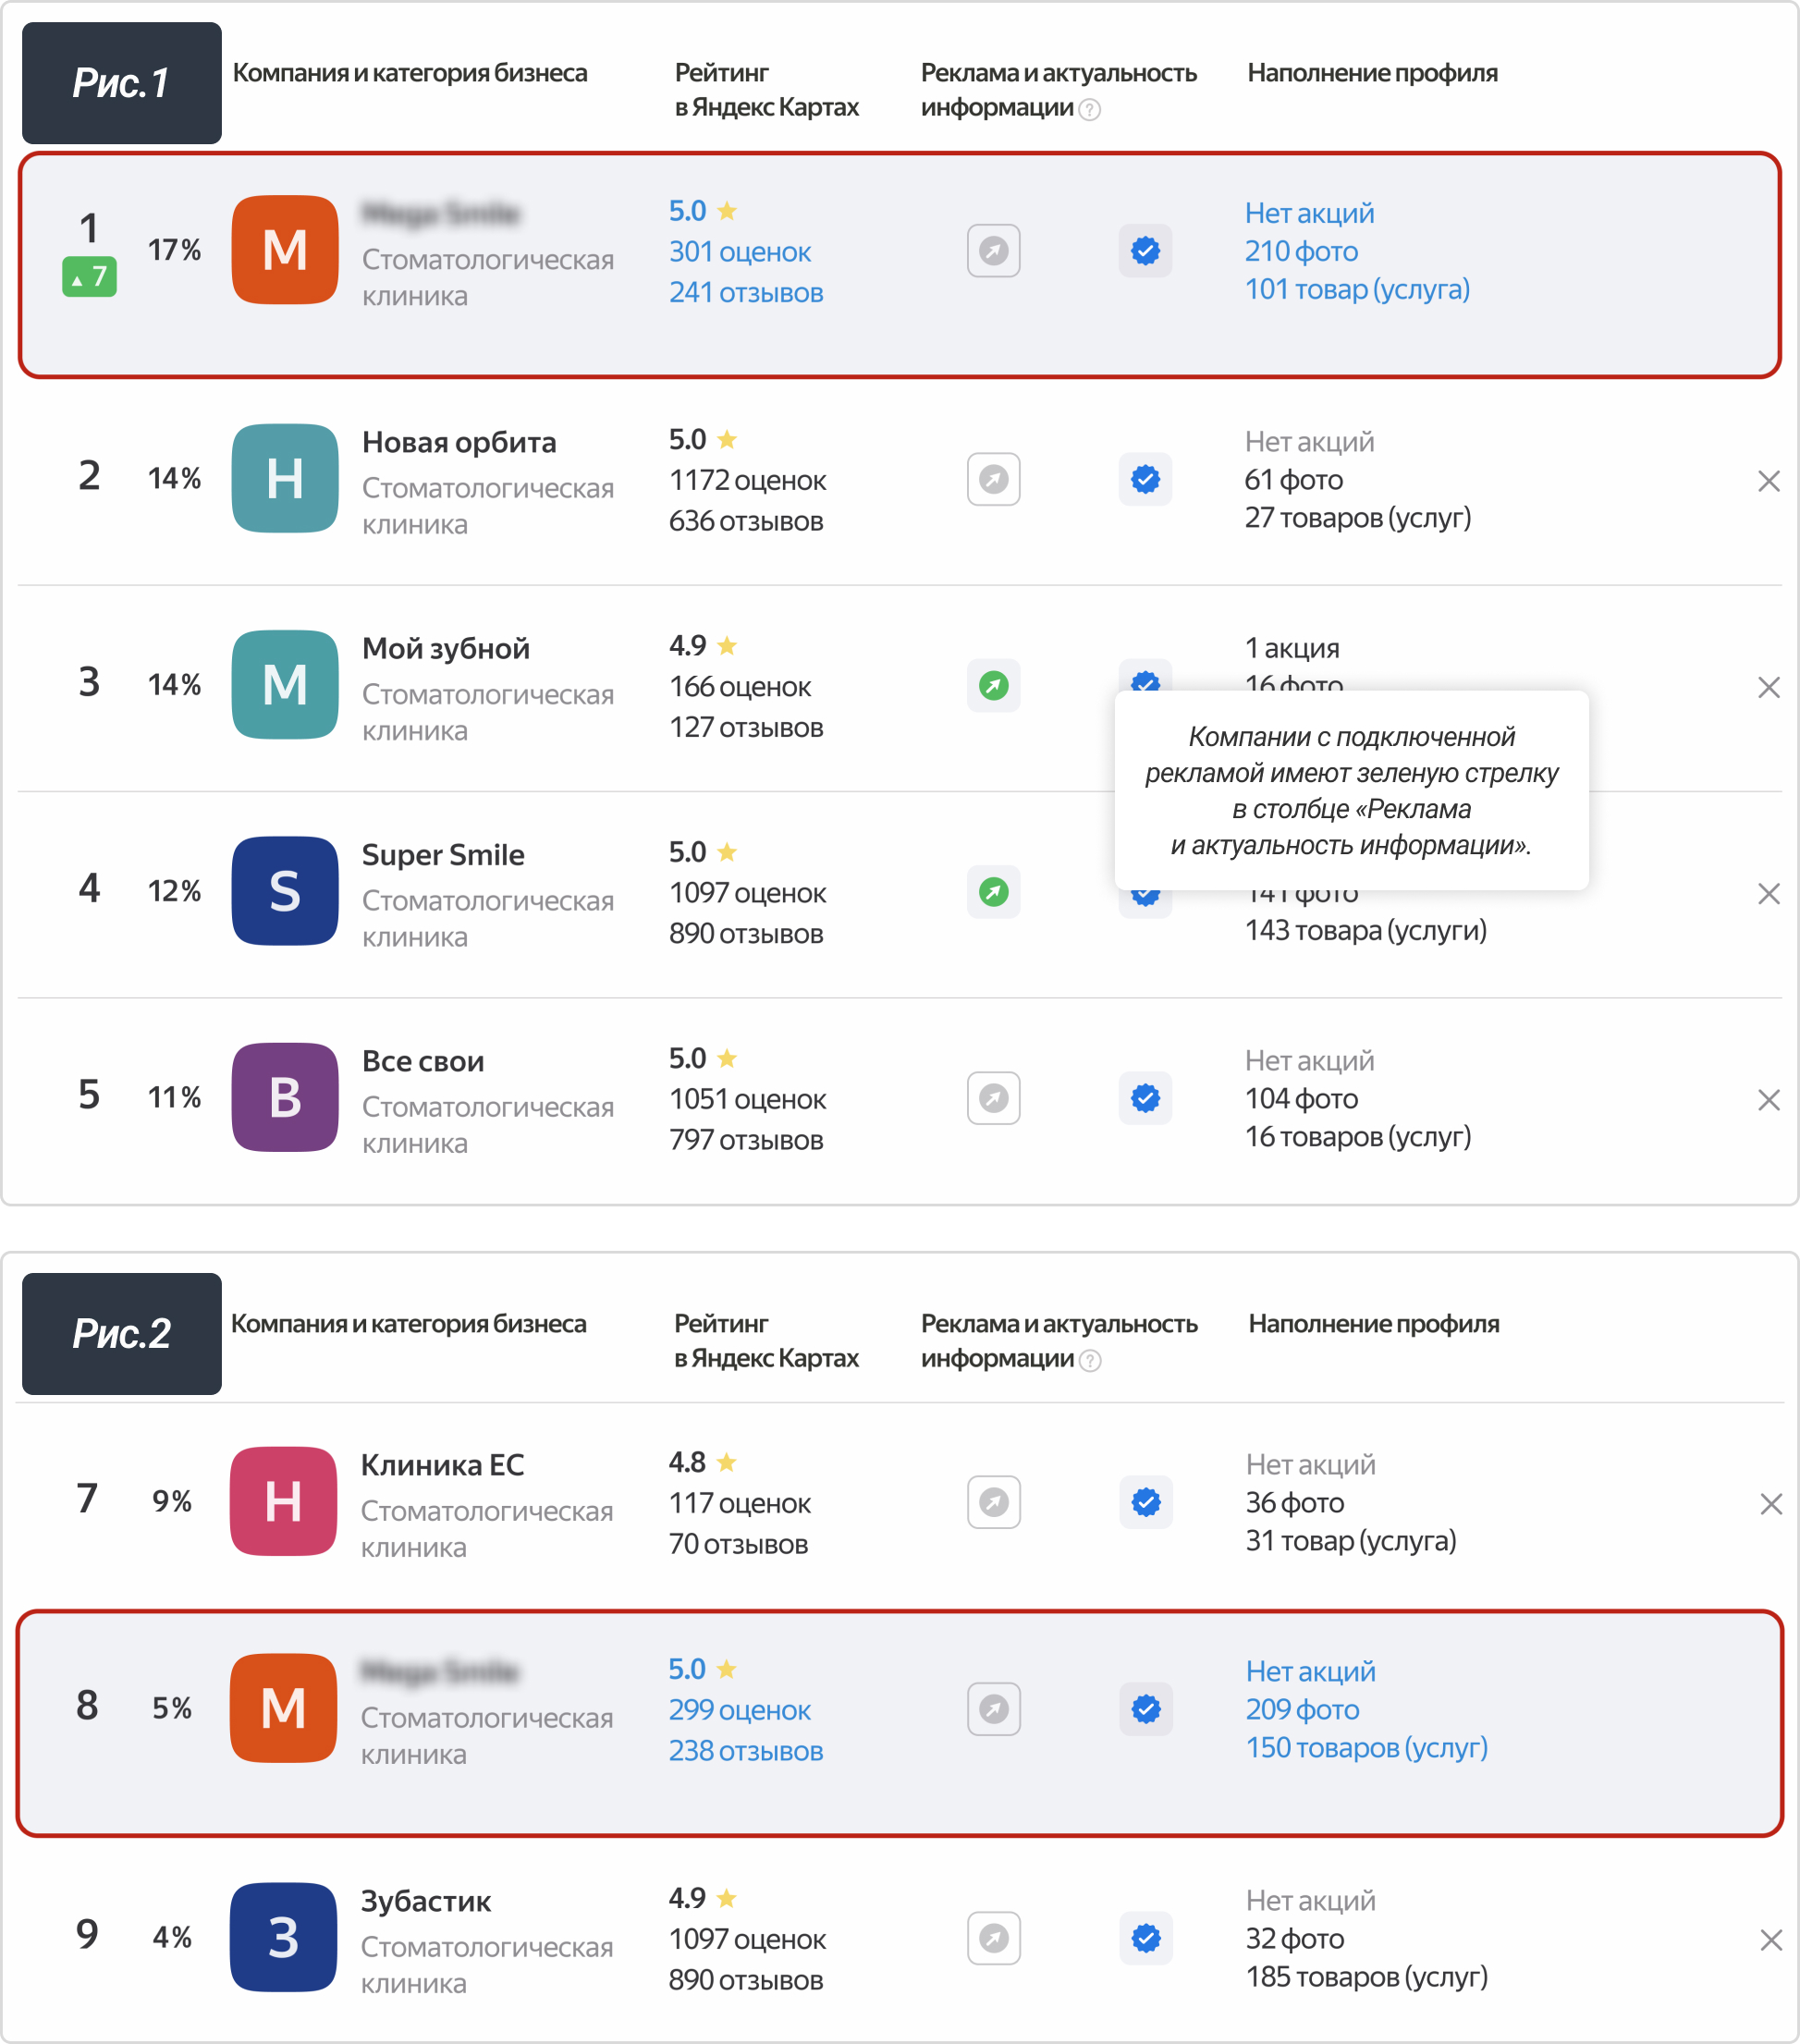Click the verified badge for Клиника ЕС

(1146, 1502)
